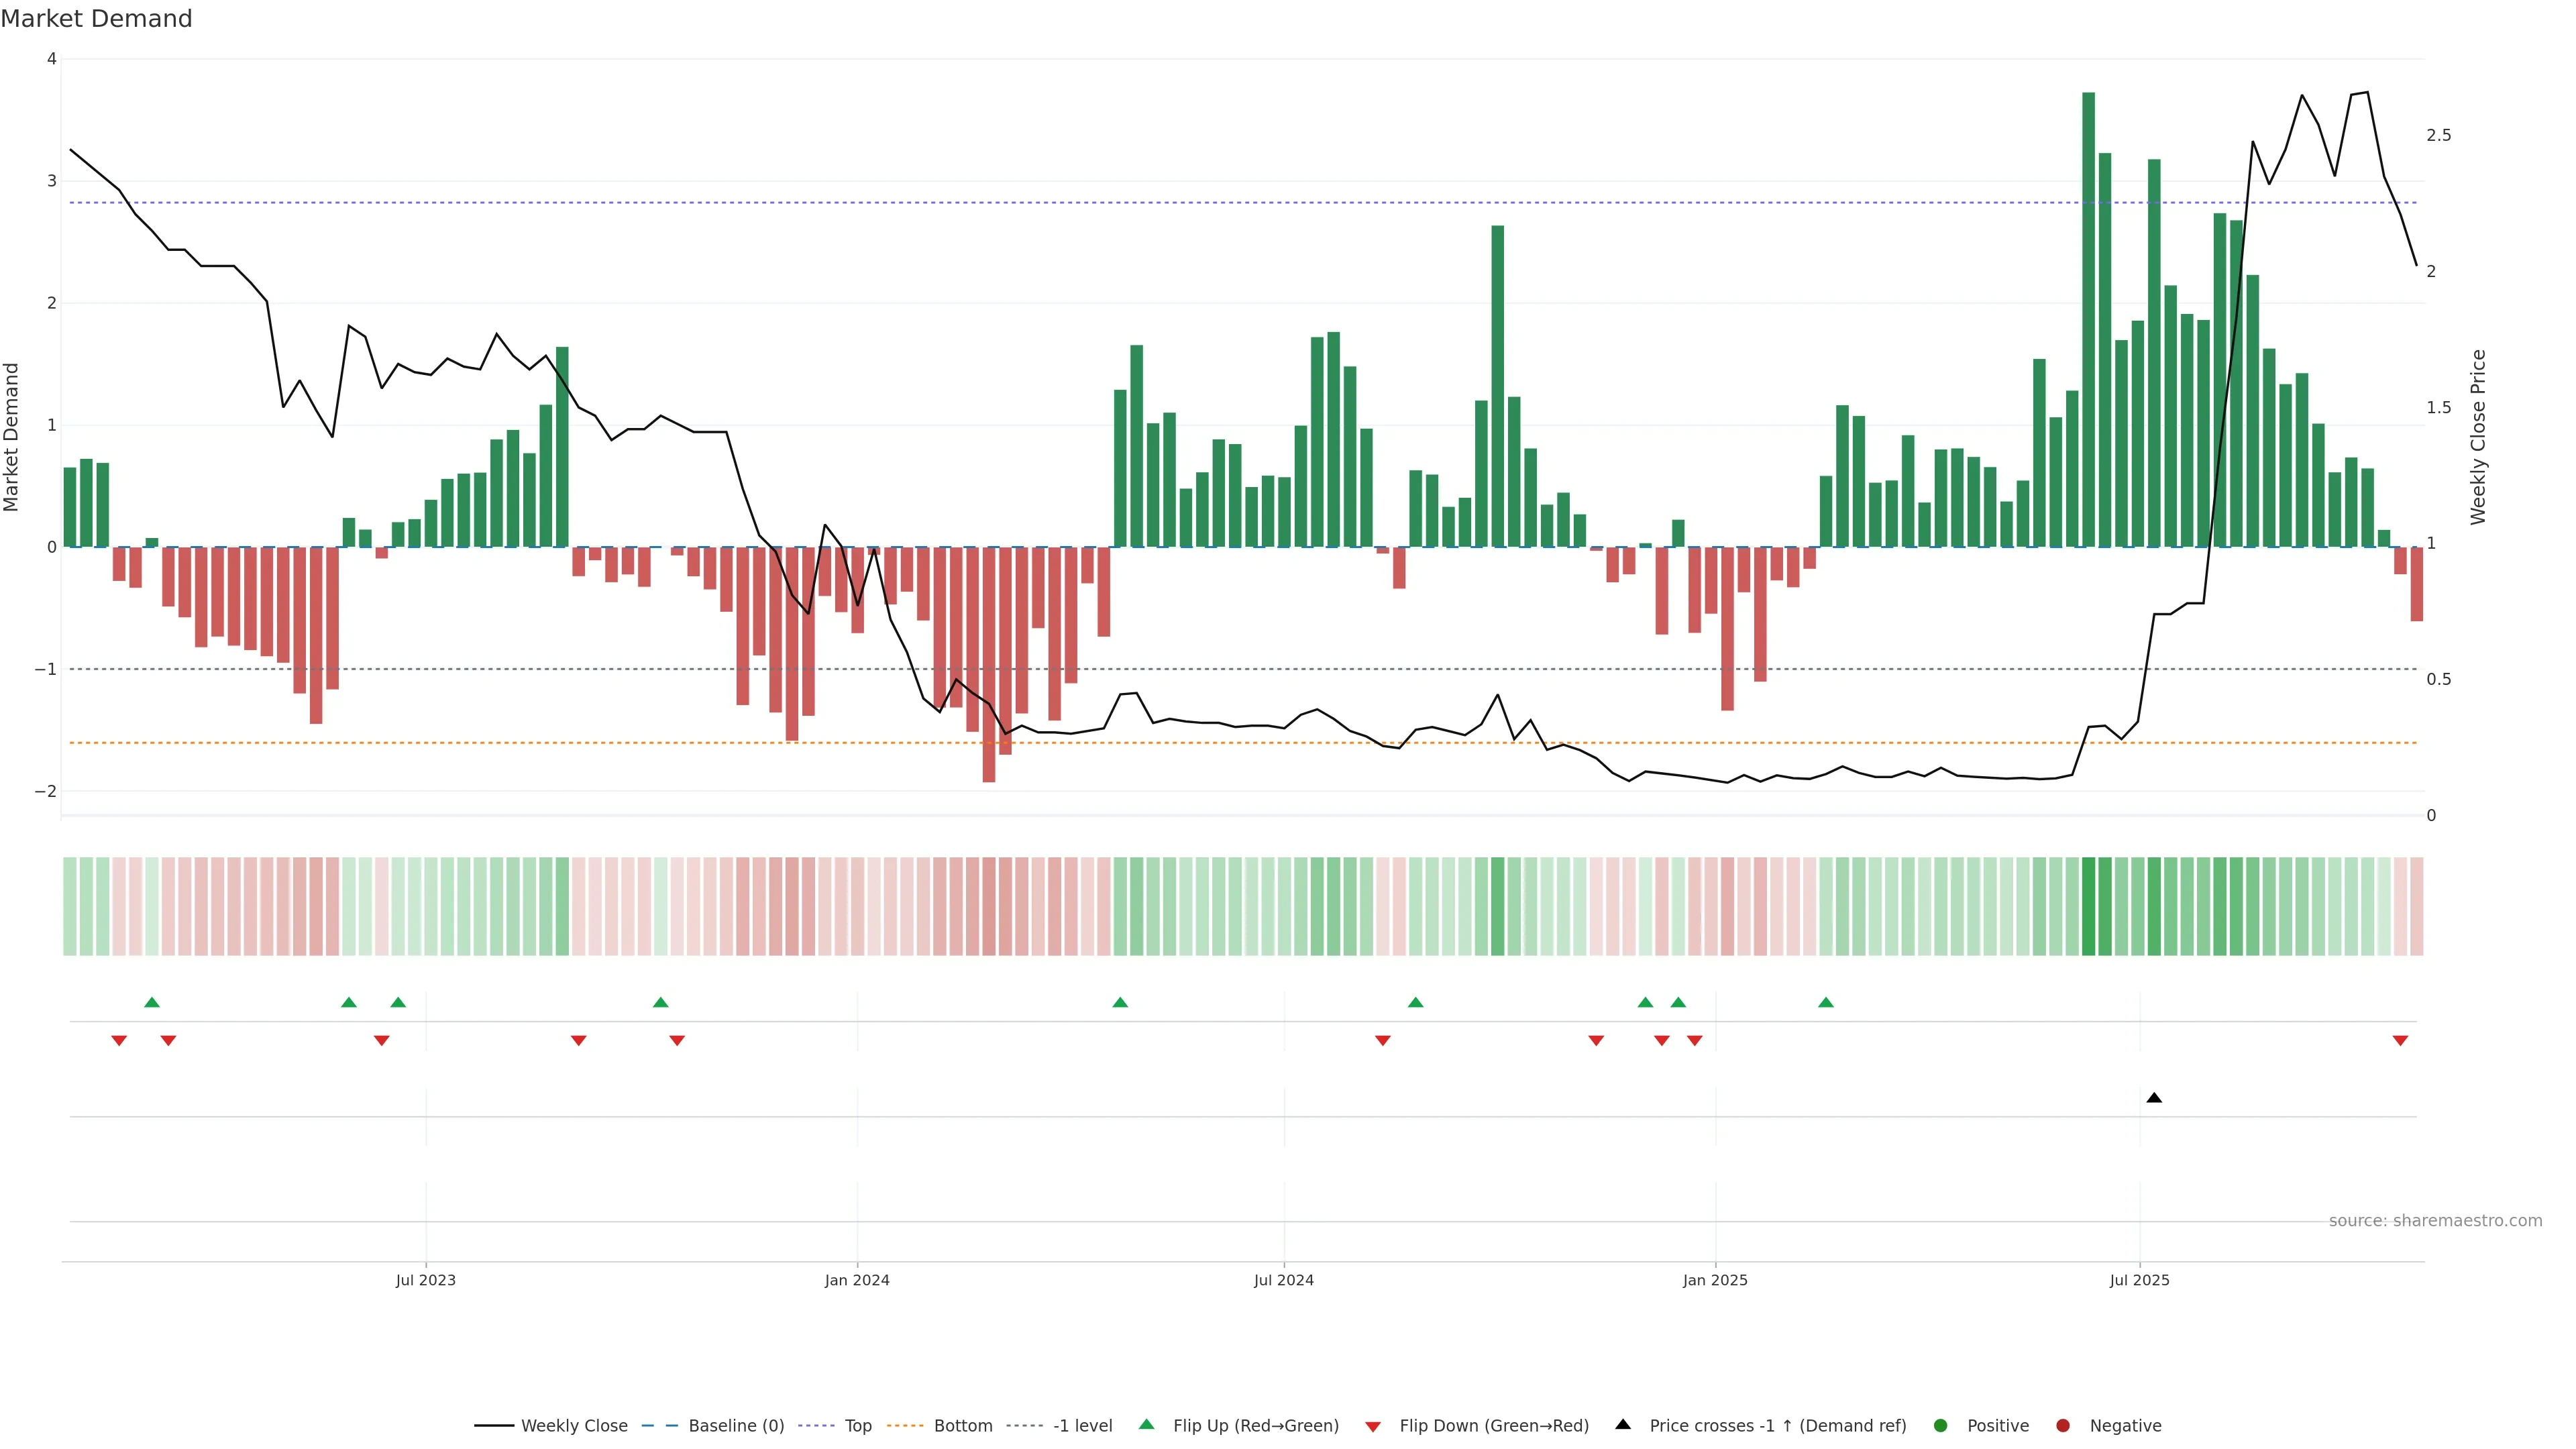The image size is (2576, 1449).
Task: Click the first green flip-up marker at far left
Action: (x=152, y=1002)
